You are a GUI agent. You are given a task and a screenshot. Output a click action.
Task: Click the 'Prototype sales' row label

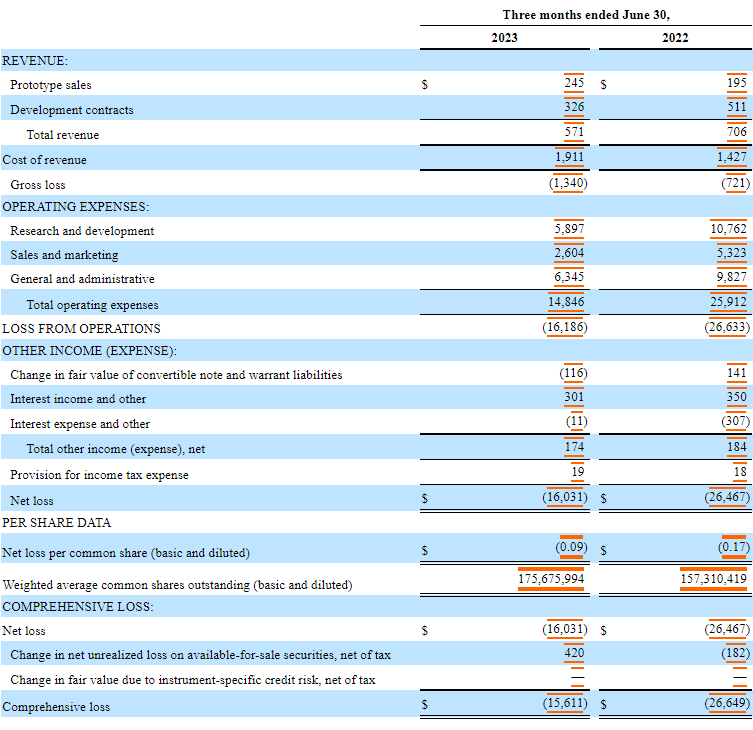click(x=51, y=85)
